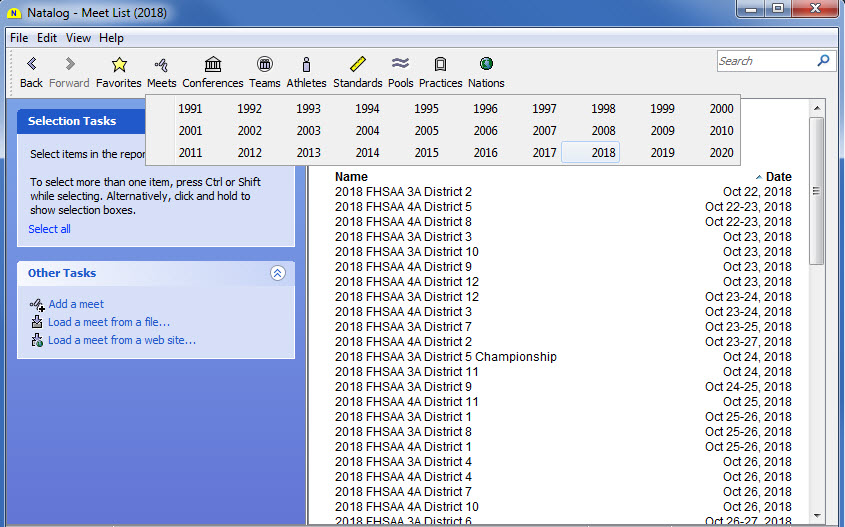The height and width of the screenshot is (527, 845).
Task: Click the Select all link
Action: point(49,229)
